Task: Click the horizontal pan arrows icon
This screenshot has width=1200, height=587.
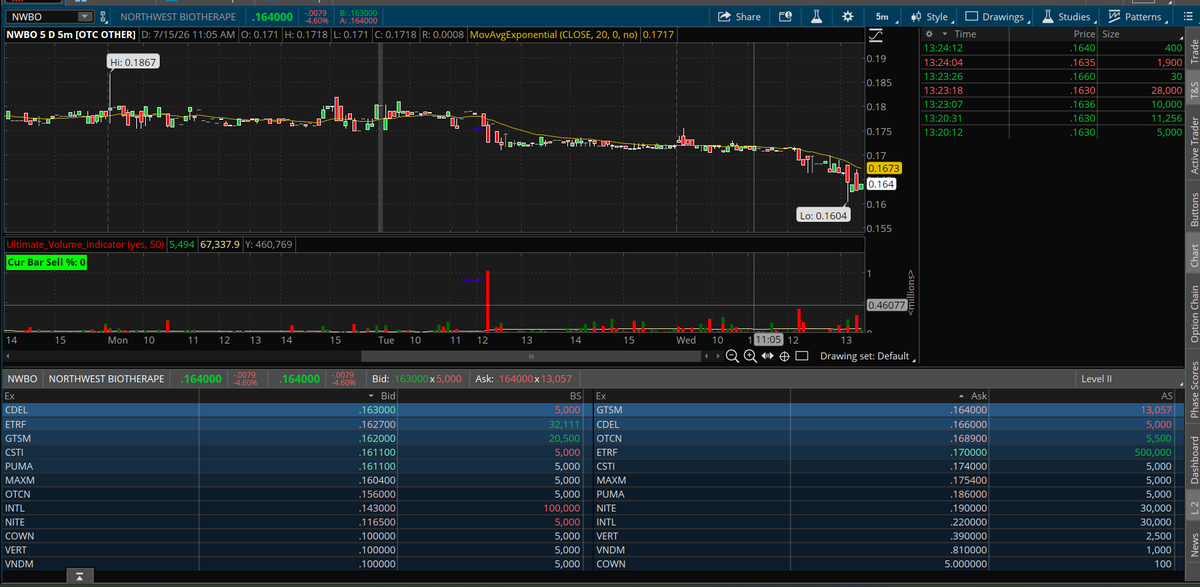Action: tap(767, 356)
